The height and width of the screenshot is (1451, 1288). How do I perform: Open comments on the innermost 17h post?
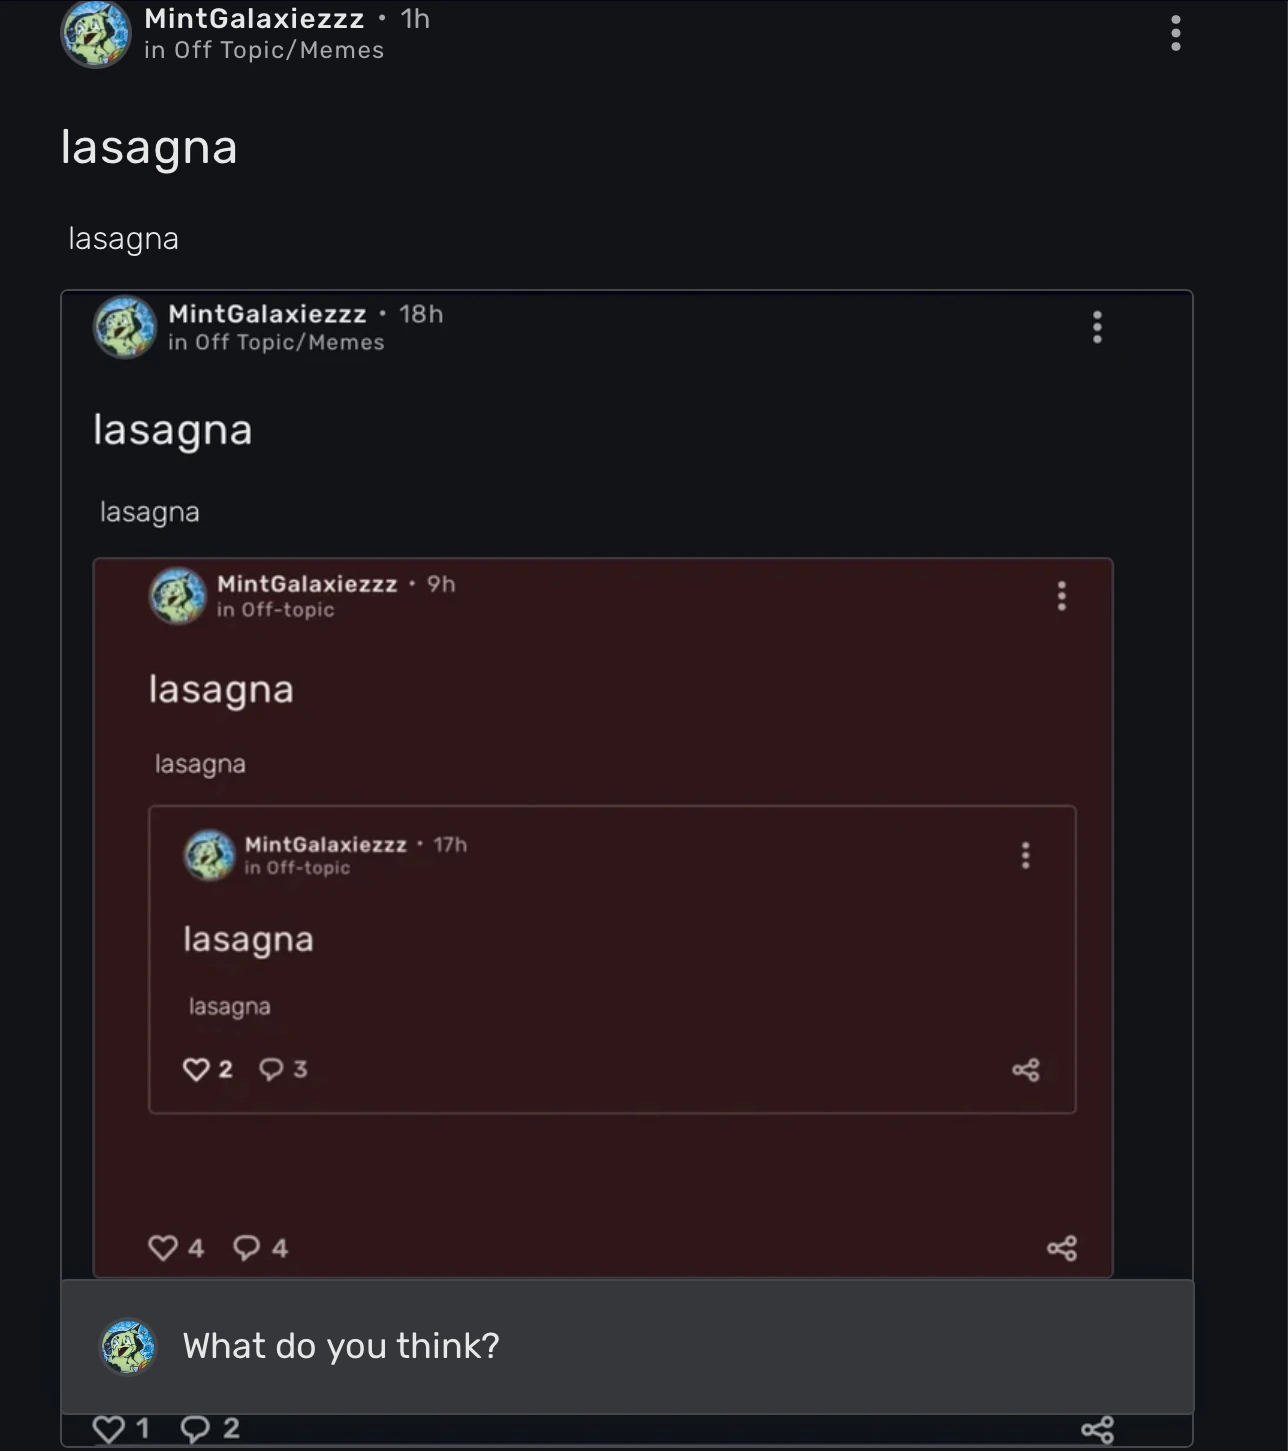coord(270,1069)
